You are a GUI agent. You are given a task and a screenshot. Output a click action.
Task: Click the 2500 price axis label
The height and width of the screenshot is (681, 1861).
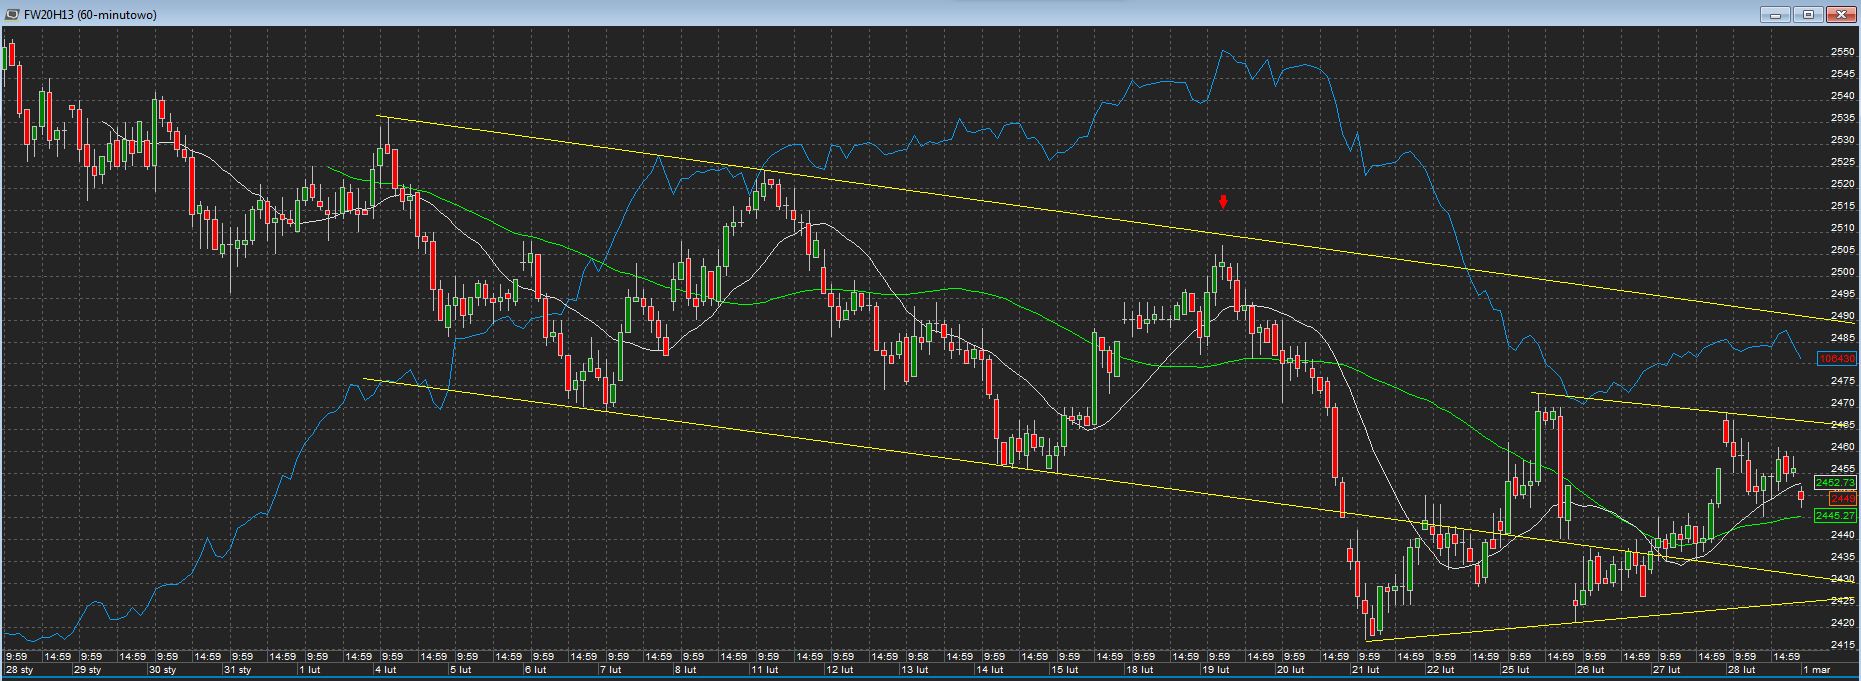tap(1841, 272)
